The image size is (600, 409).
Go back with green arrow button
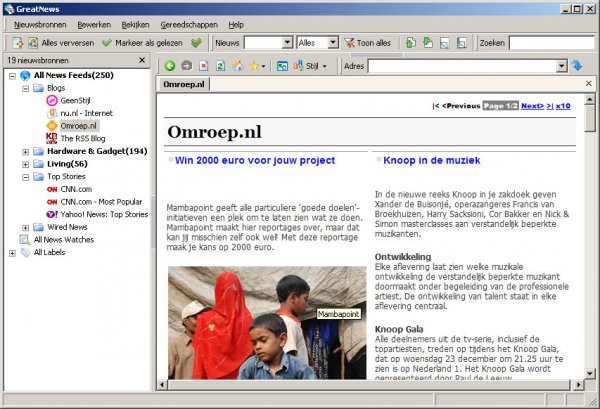pyautogui.click(x=170, y=66)
